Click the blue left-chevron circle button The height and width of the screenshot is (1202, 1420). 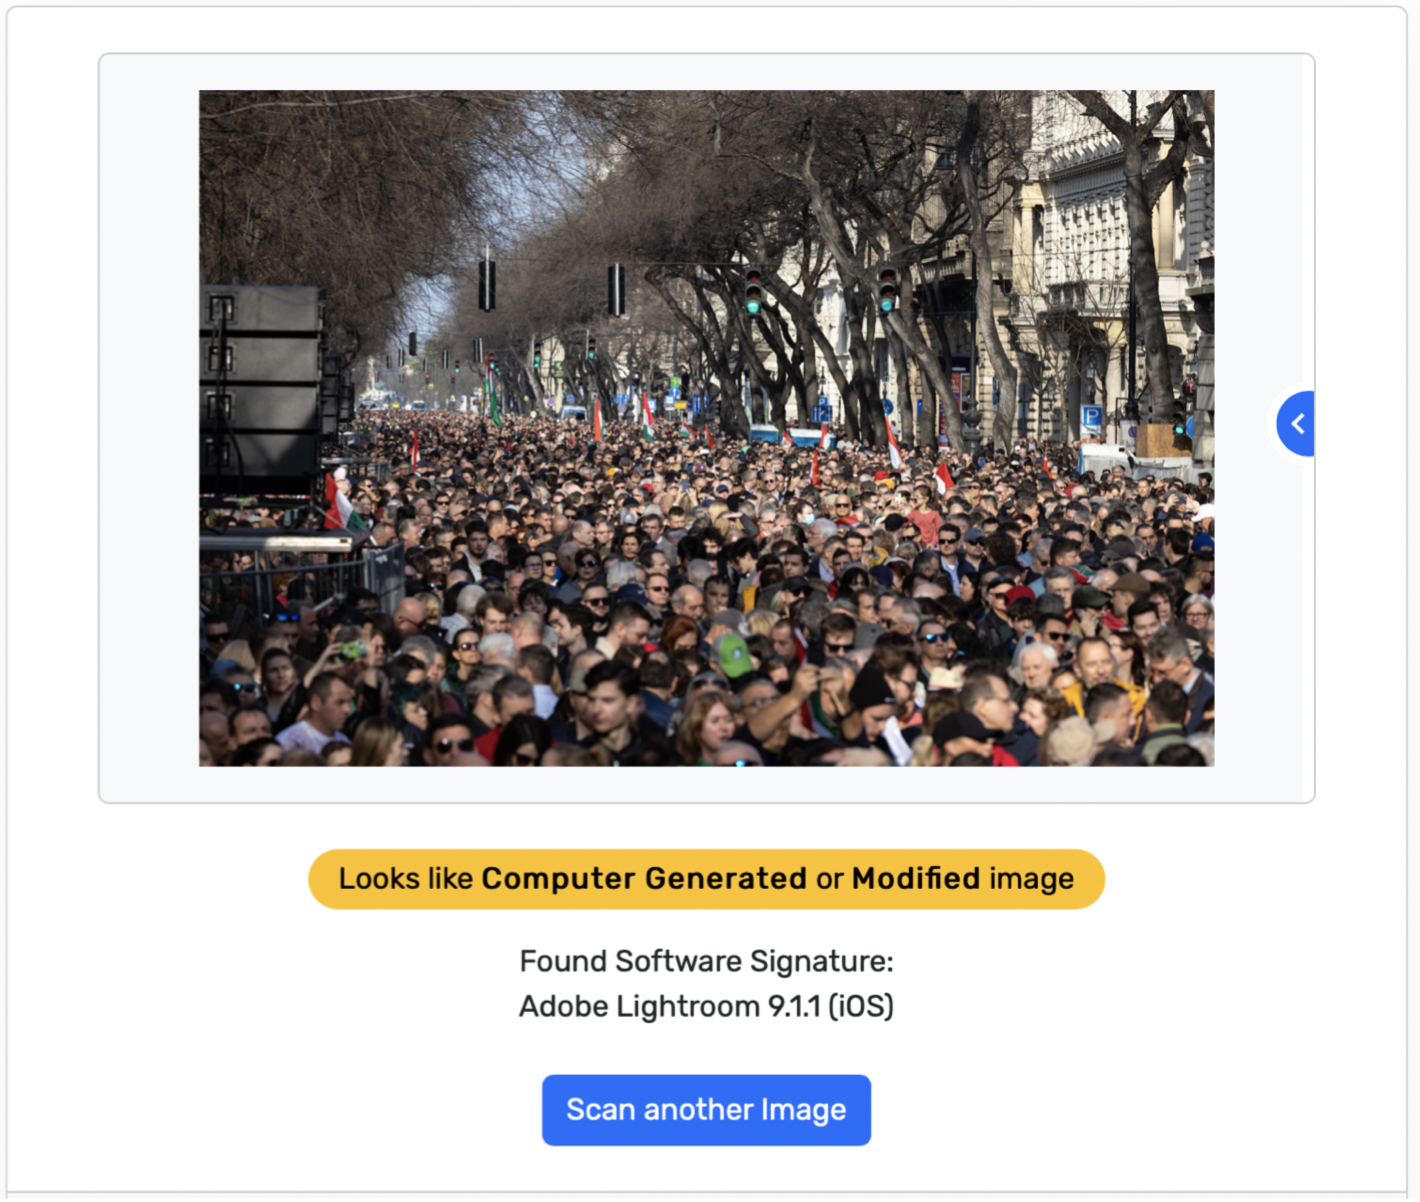pyautogui.click(x=1296, y=424)
